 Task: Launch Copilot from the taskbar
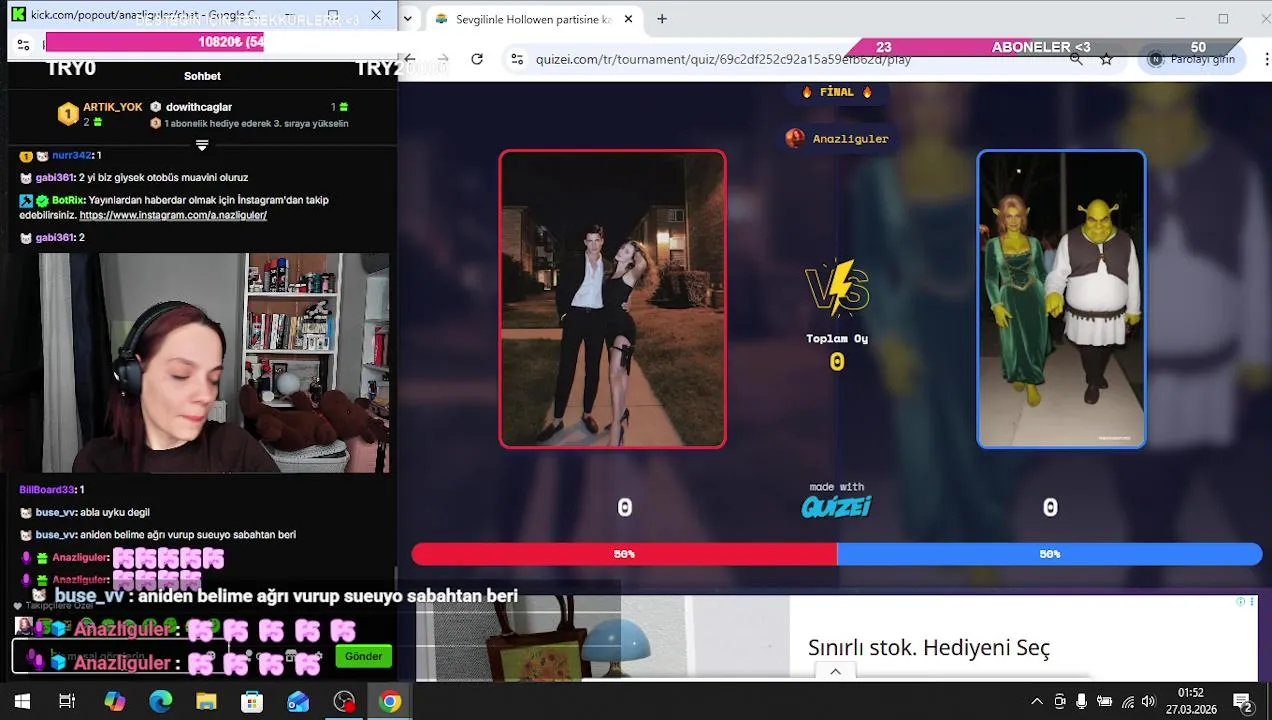pyautogui.click(x=115, y=702)
